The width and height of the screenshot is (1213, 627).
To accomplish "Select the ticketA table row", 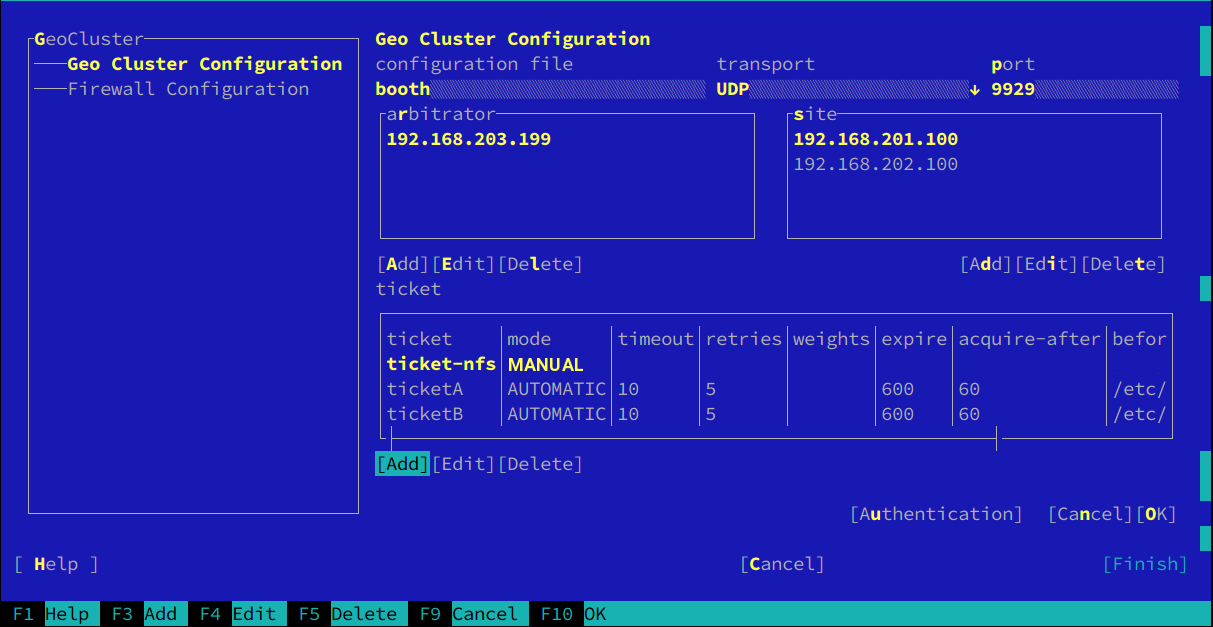I will tap(427, 389).
